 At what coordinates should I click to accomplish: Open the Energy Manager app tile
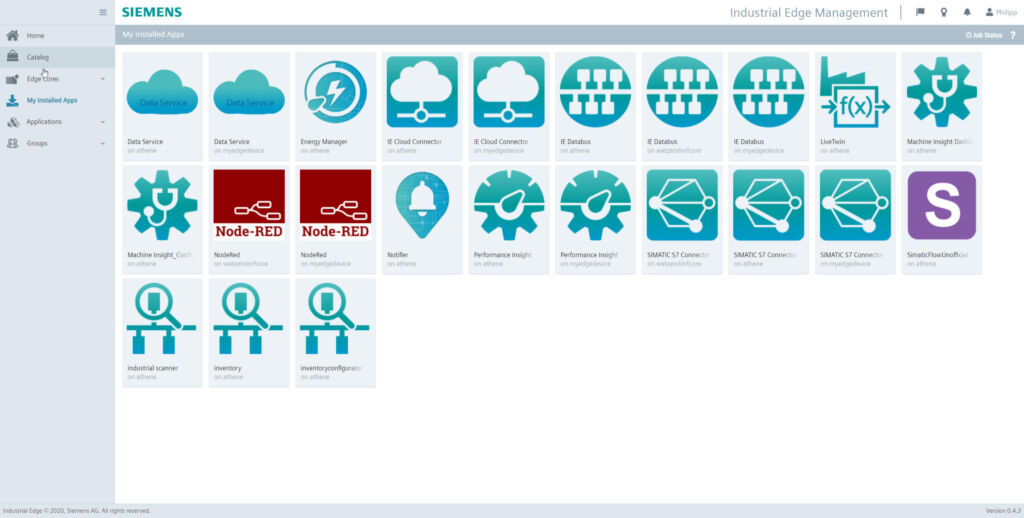[x=336, y=92]
